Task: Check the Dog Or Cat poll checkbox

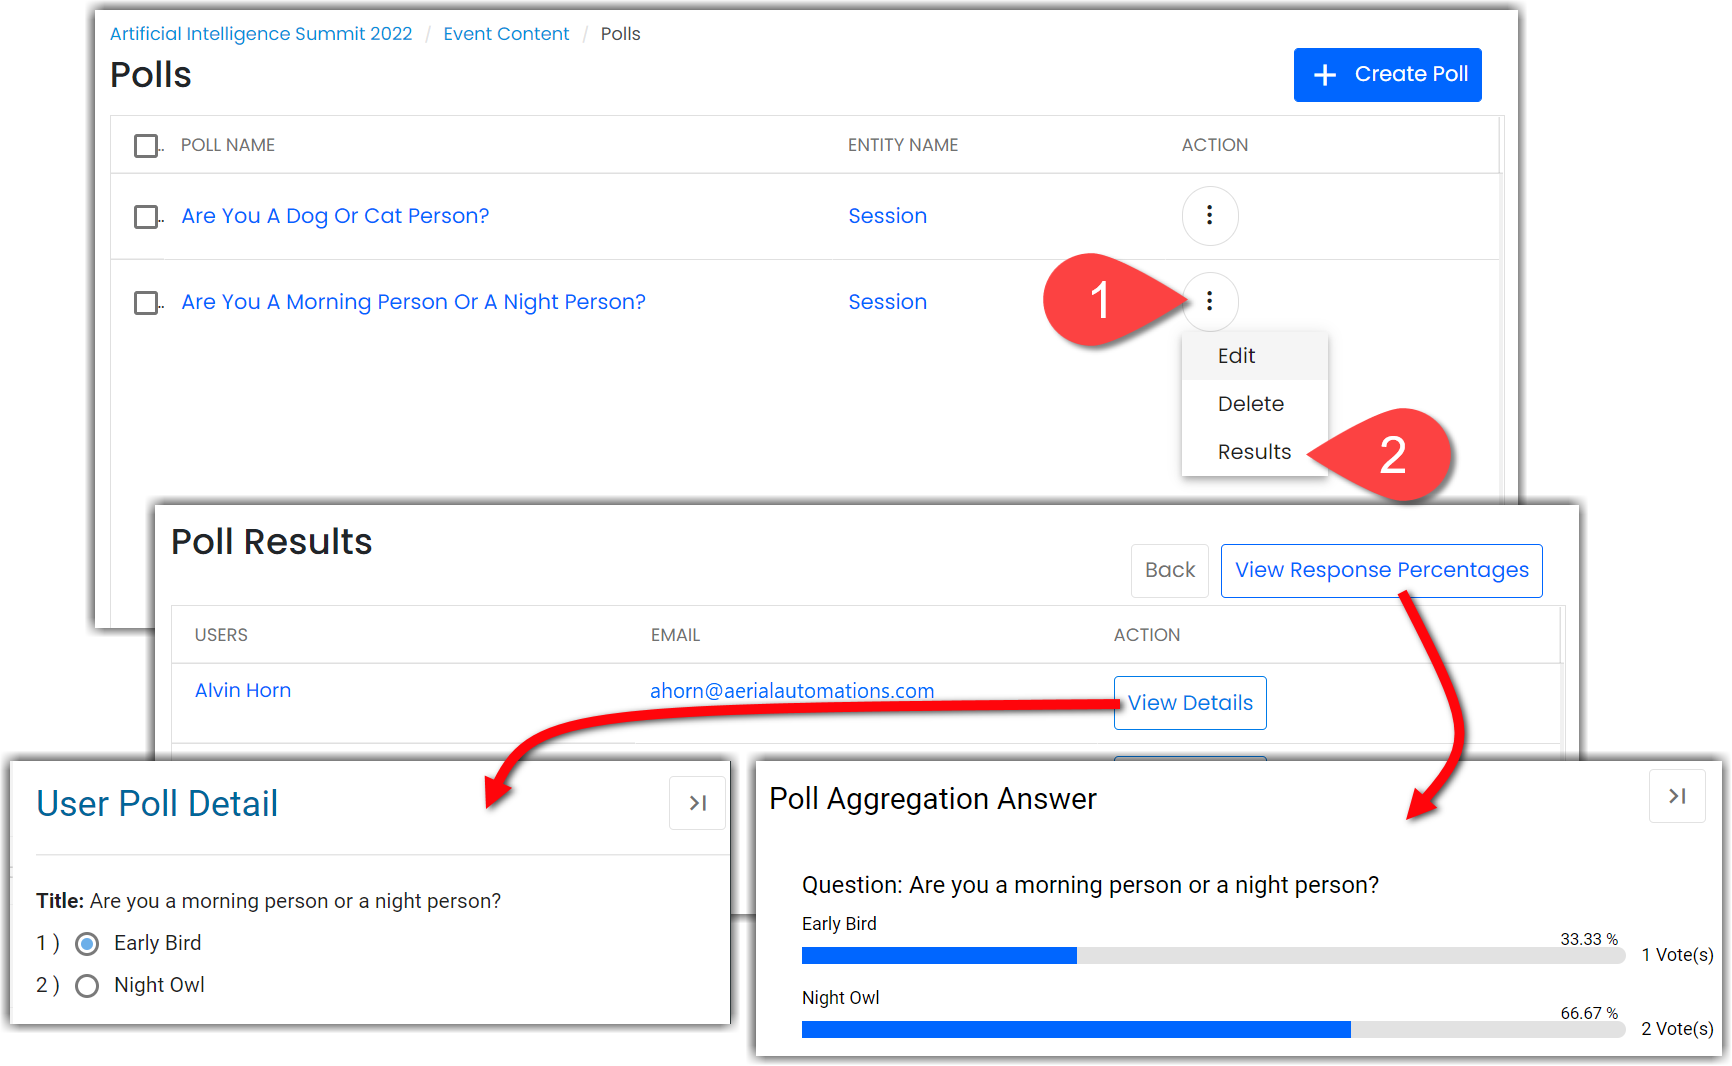Action: click(146, 217)
